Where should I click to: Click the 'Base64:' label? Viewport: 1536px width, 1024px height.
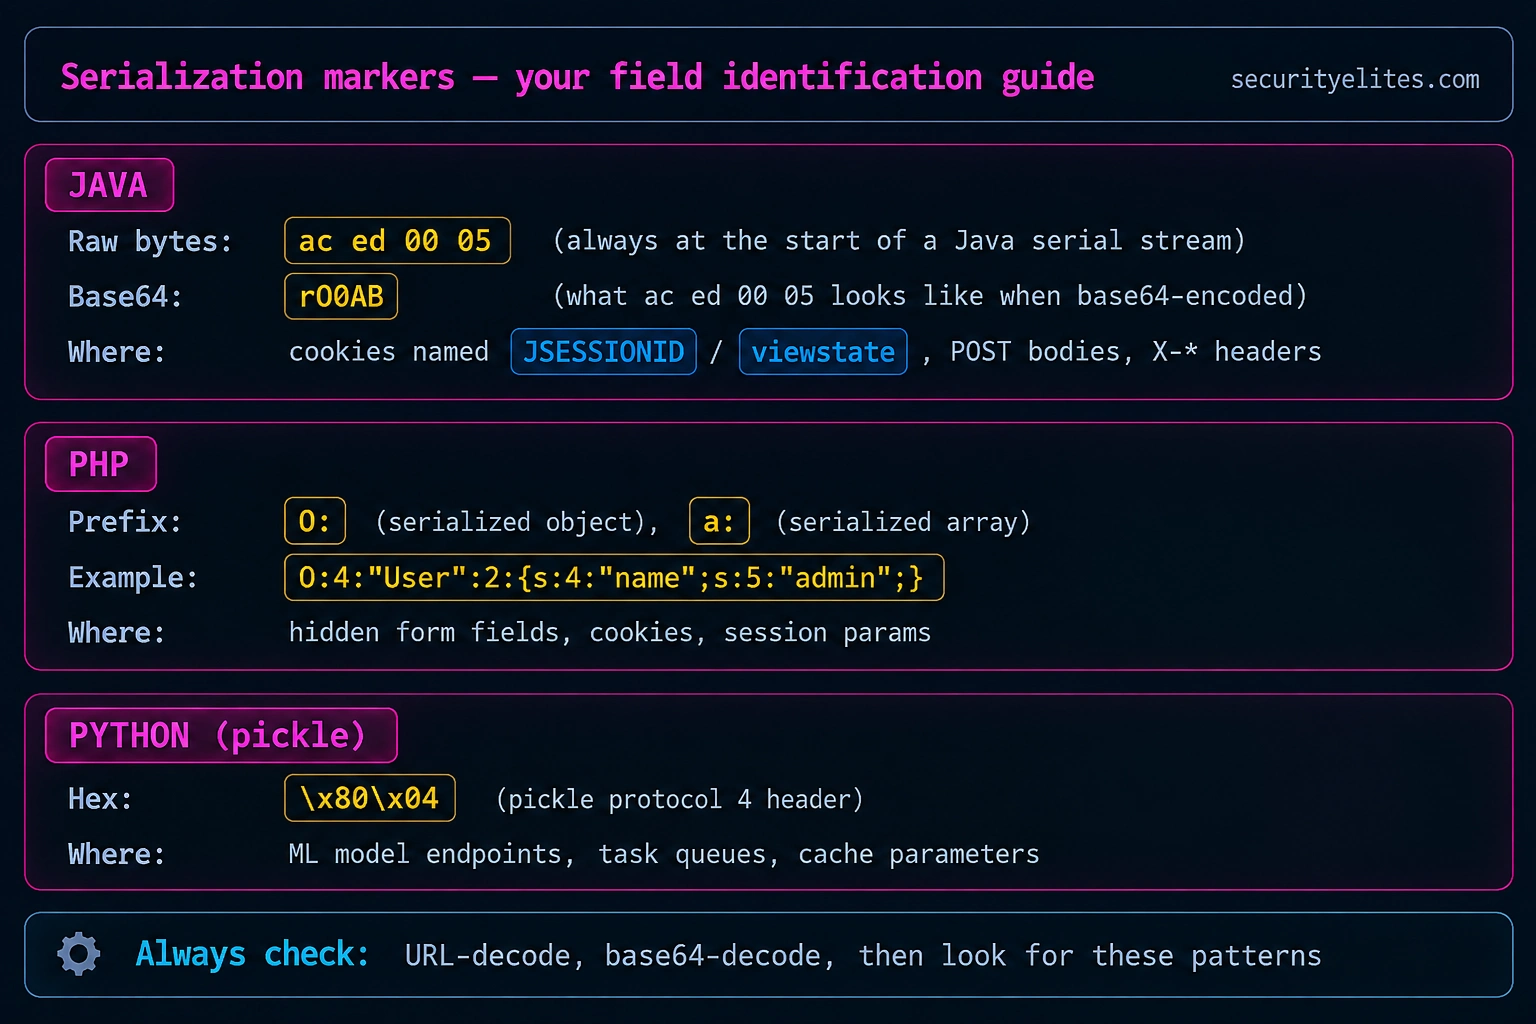click(x=125, y=297)
